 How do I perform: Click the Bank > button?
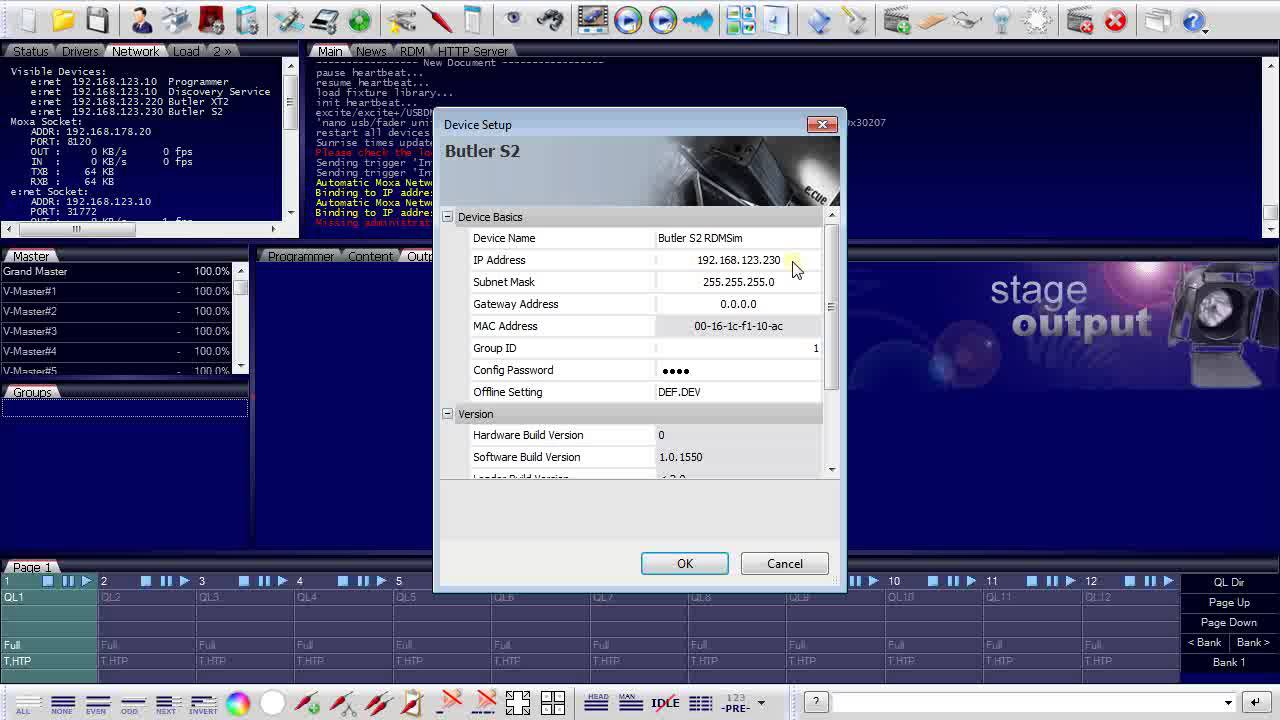tap(1253, 642)
